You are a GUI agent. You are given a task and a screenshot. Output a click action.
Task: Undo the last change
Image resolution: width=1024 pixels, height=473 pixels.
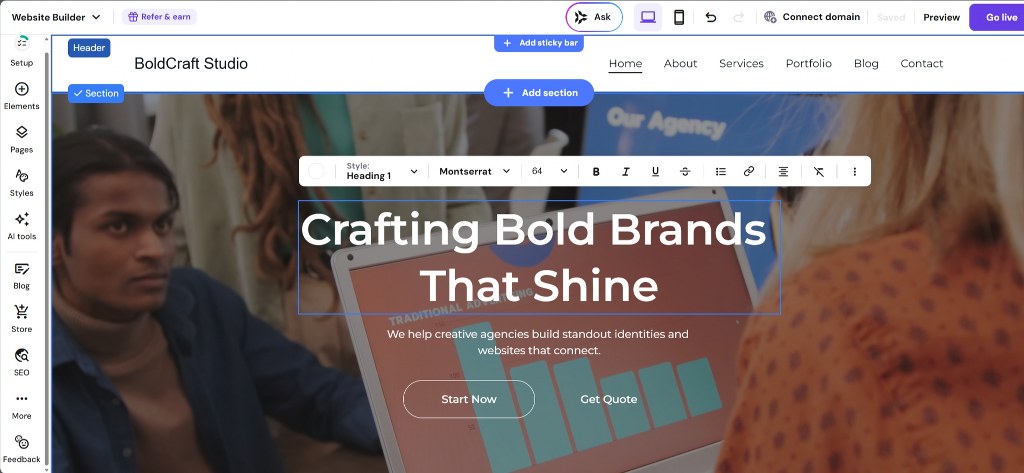pyautogui.click(x=711, y=17)
